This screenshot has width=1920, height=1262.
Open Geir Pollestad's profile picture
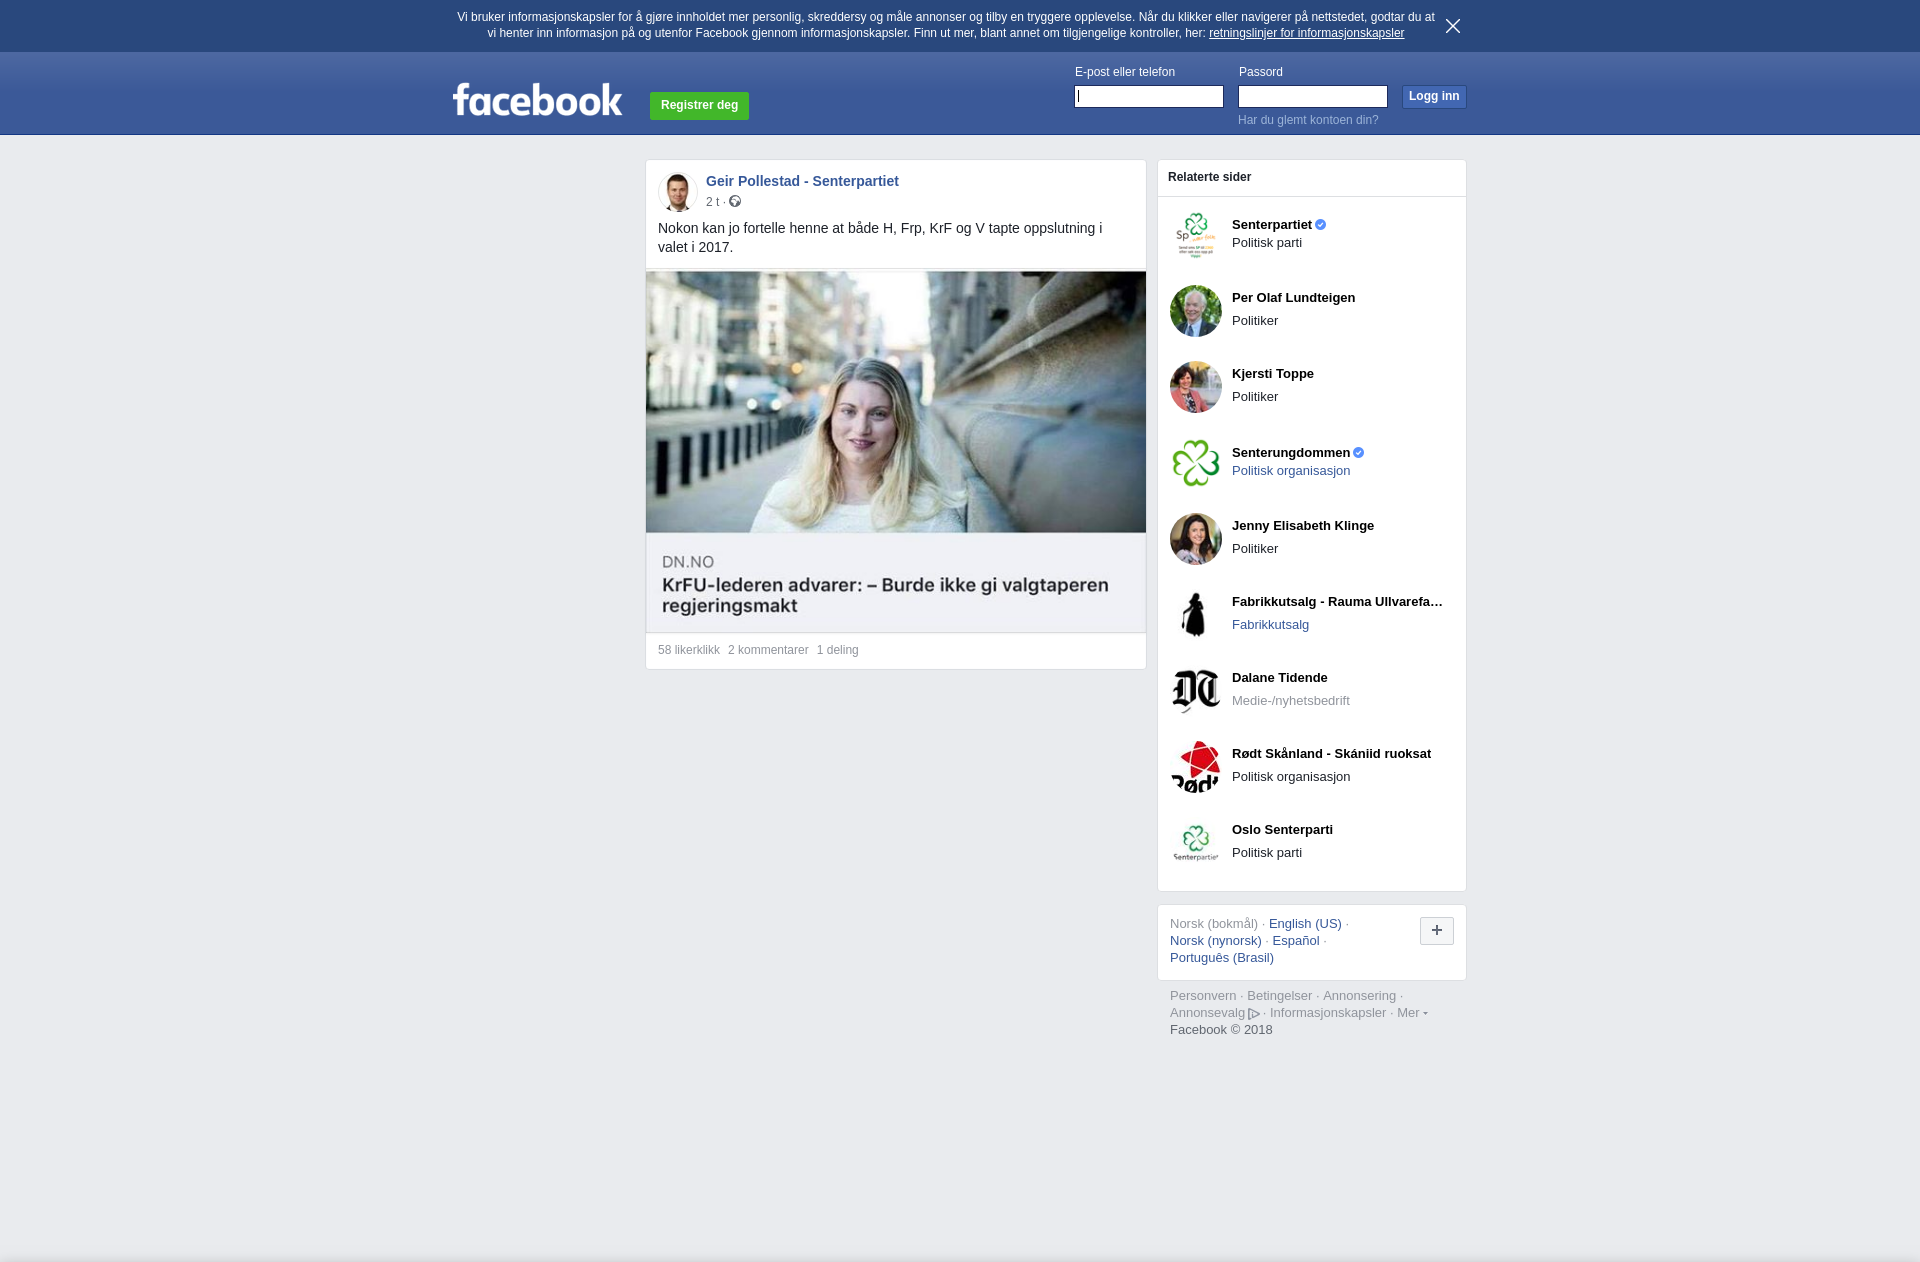tap(678, 192)
